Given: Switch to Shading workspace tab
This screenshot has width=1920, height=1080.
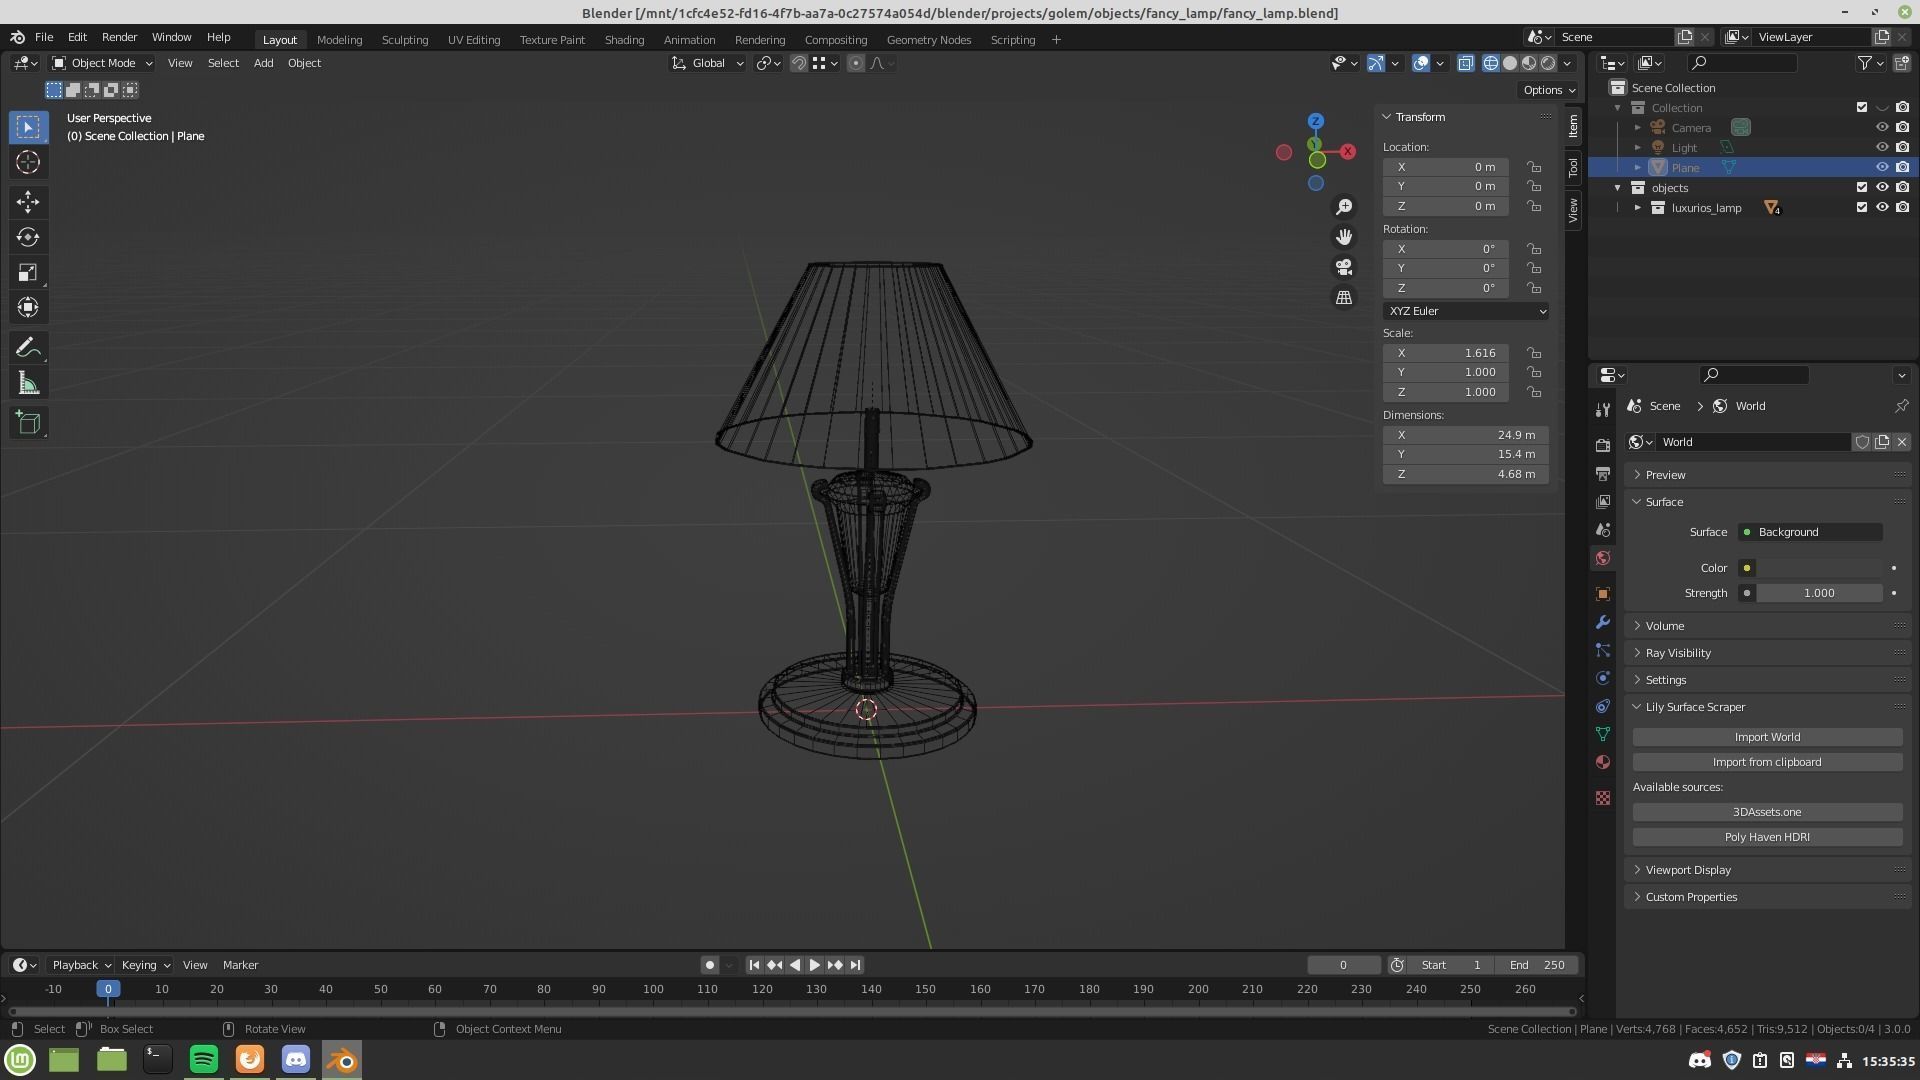Looking at the screenshot, I should point(624,40).
